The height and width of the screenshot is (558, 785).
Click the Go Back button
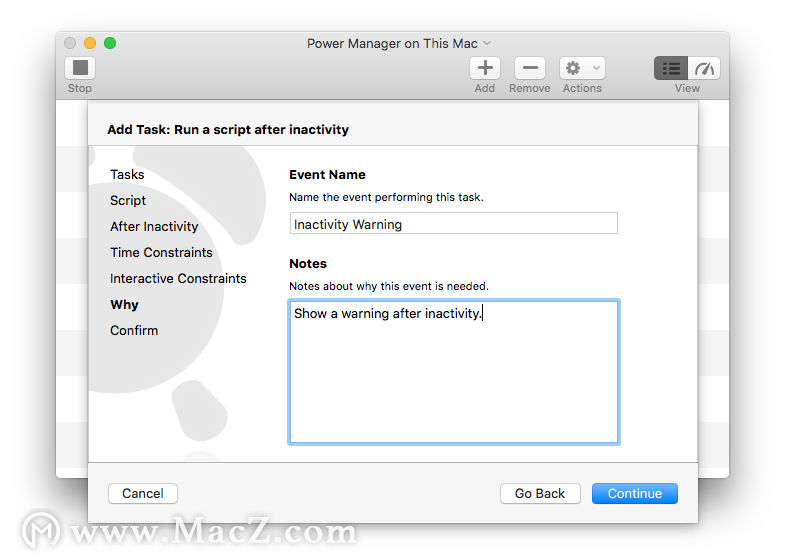click(540, 493)
